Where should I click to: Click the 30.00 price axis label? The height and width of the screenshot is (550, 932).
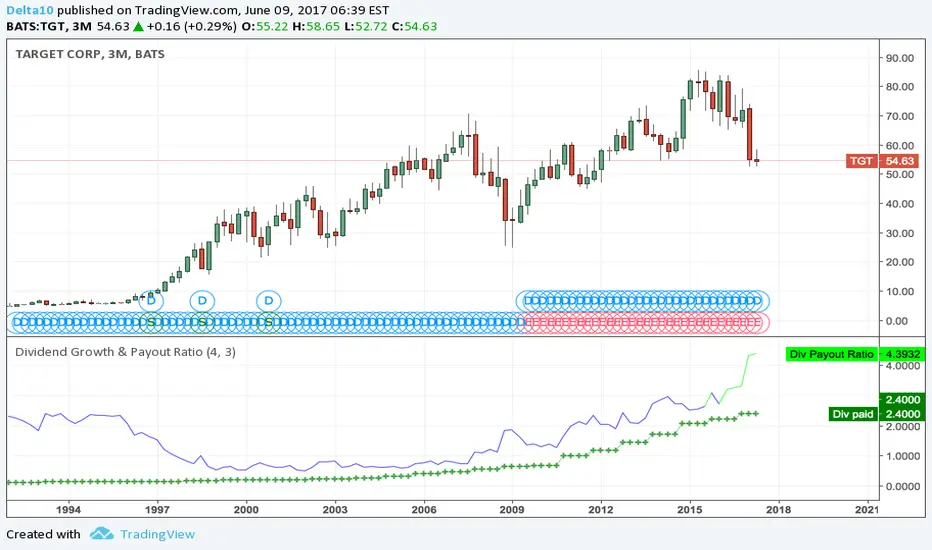[x=900, y=233]
